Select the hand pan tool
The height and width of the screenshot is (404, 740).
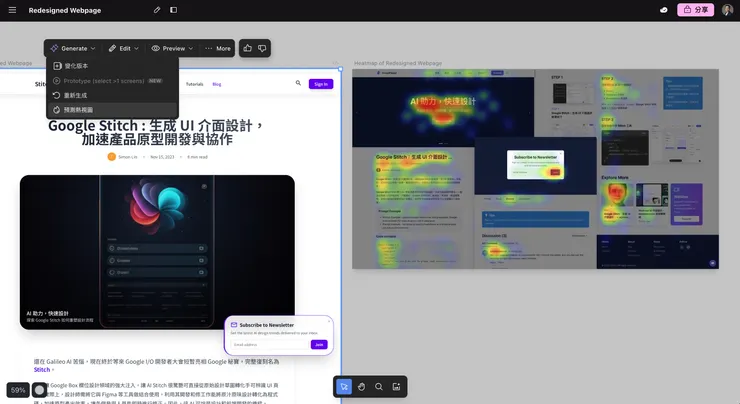point(362,387)
